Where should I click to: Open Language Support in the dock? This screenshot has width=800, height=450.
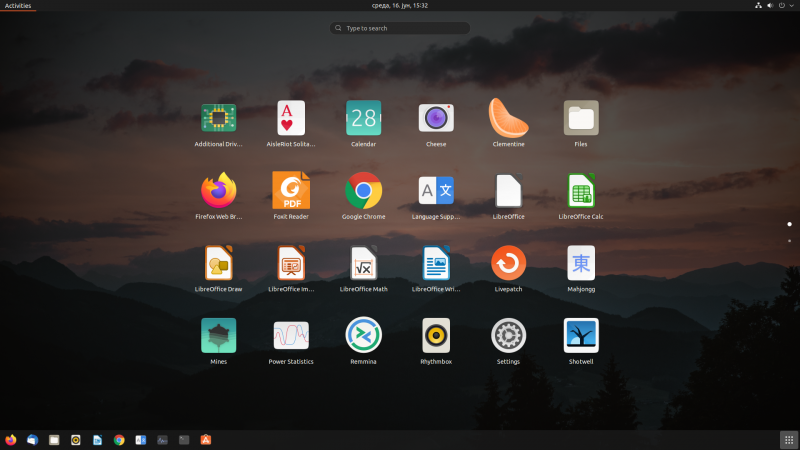[141, 440]
